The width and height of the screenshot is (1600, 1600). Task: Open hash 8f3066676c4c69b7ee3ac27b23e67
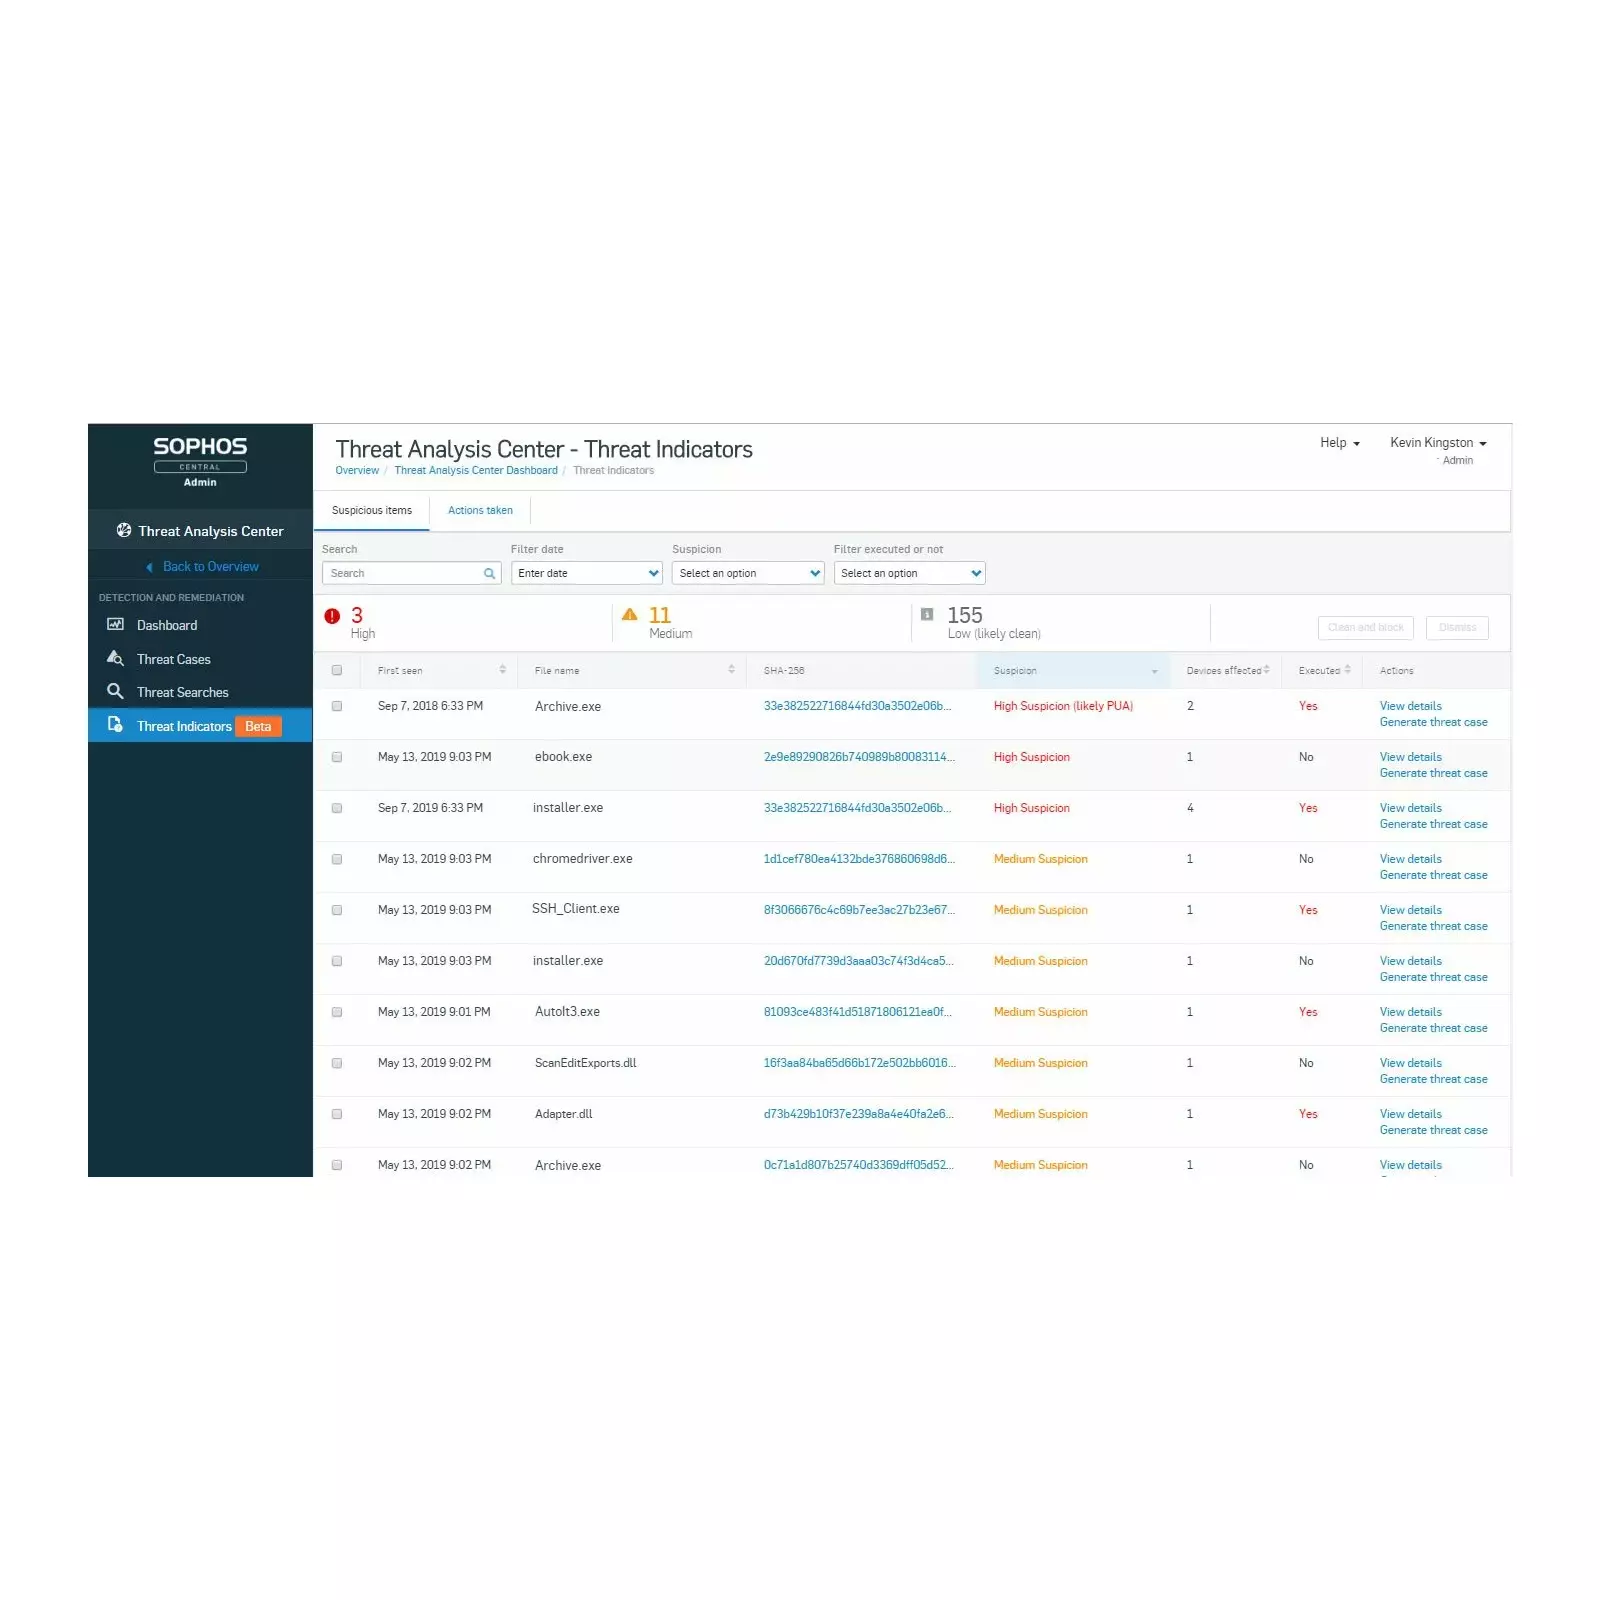click(x=859, y=910)
